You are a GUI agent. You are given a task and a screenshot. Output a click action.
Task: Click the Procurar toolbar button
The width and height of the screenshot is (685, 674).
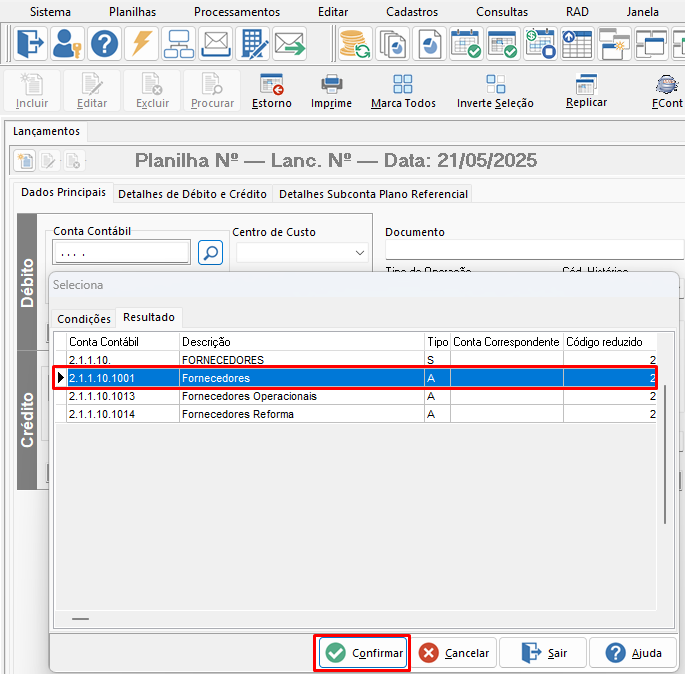pos(212,91)
